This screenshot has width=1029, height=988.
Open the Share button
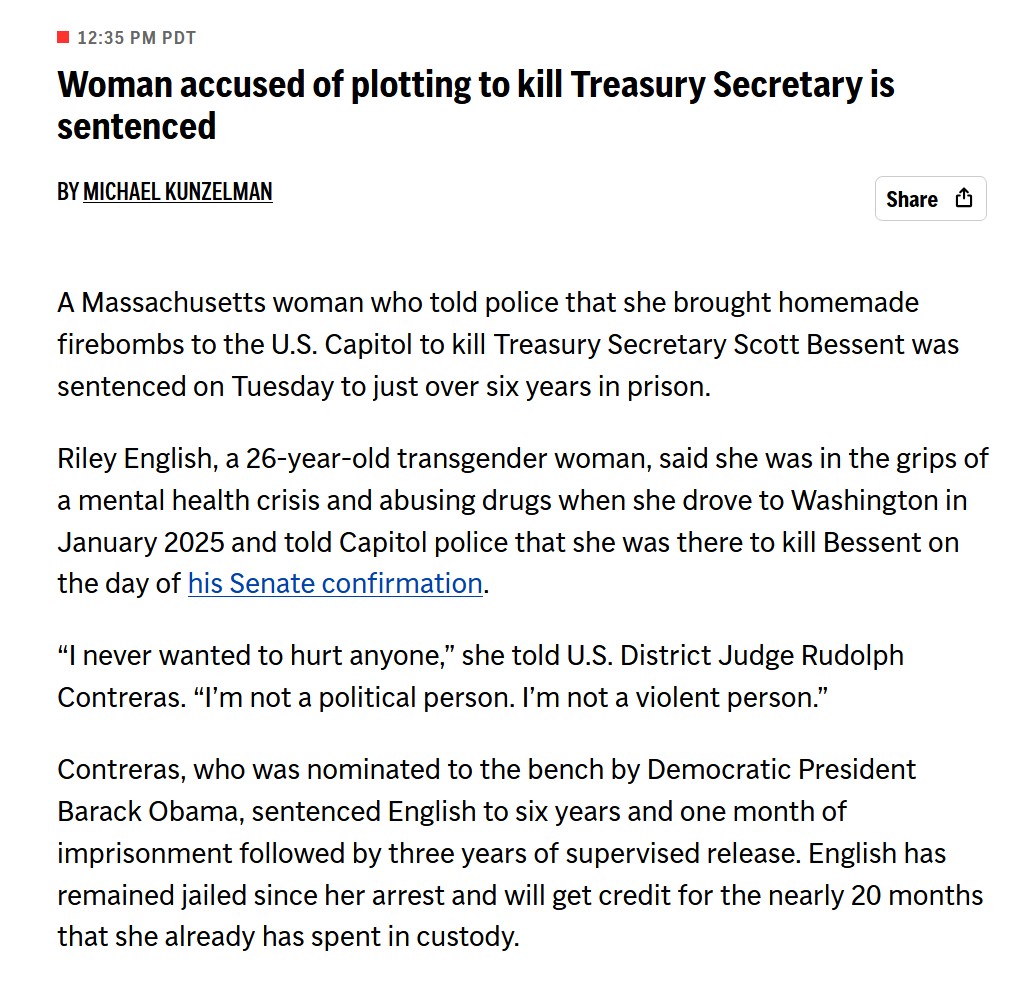click(x=930, y=198)
